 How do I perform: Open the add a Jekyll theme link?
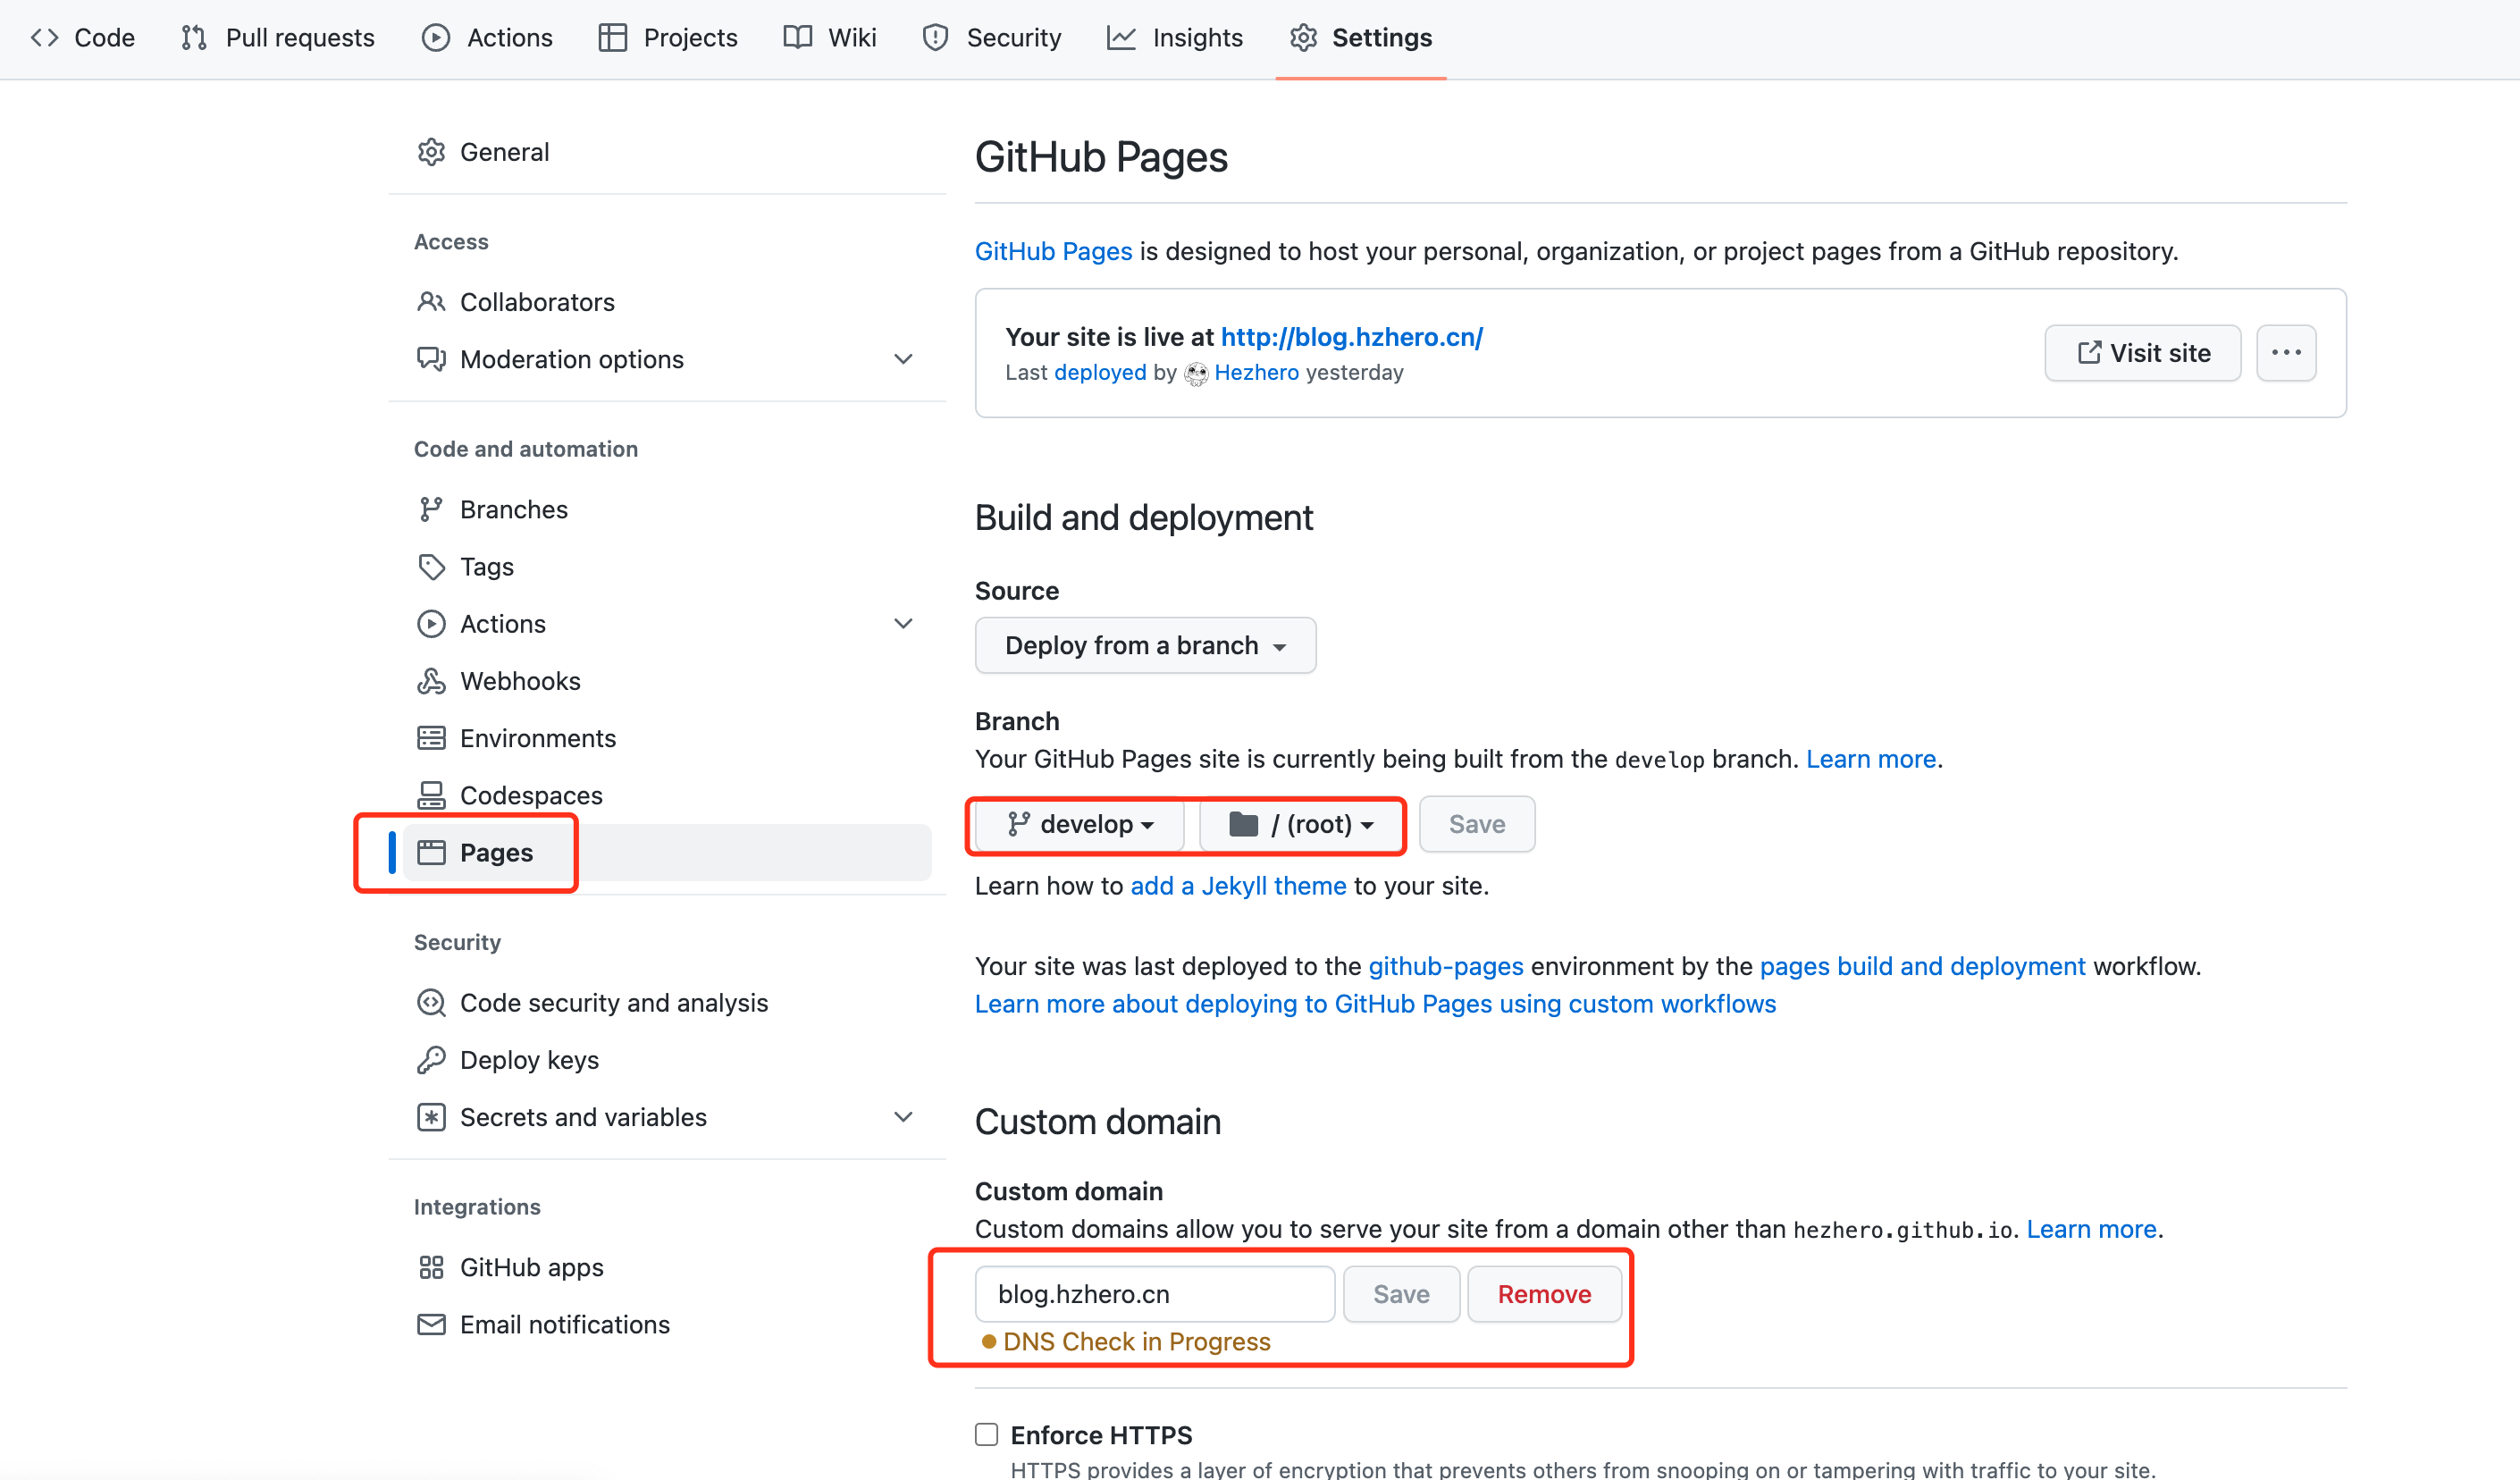click(1238, 886)
